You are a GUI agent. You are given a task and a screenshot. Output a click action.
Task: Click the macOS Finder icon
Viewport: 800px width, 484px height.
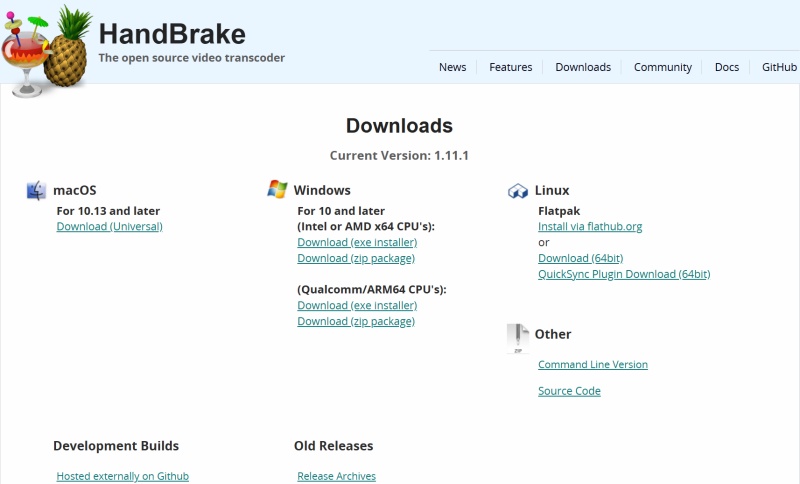[x=36, y=190]
